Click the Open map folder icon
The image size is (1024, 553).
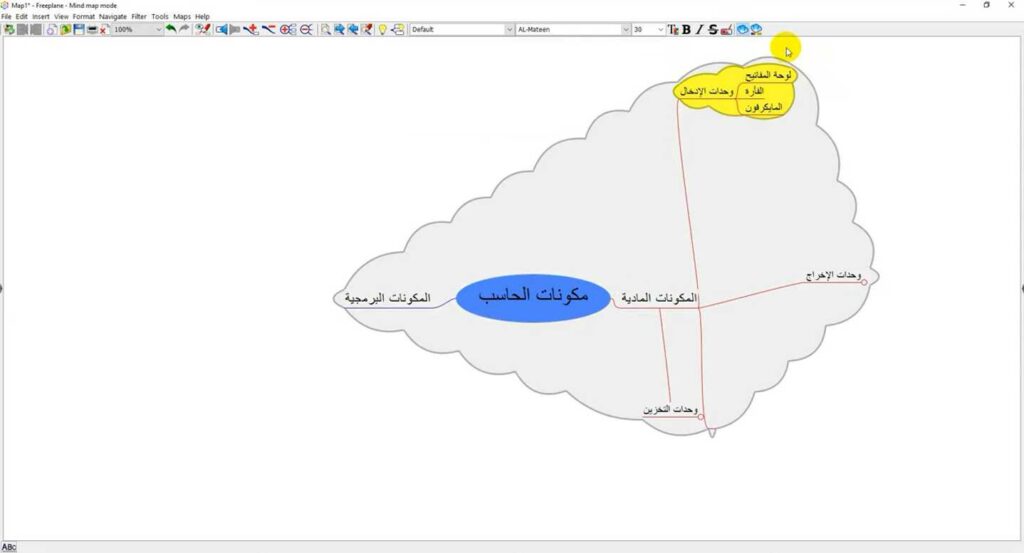tap(65, 29)
